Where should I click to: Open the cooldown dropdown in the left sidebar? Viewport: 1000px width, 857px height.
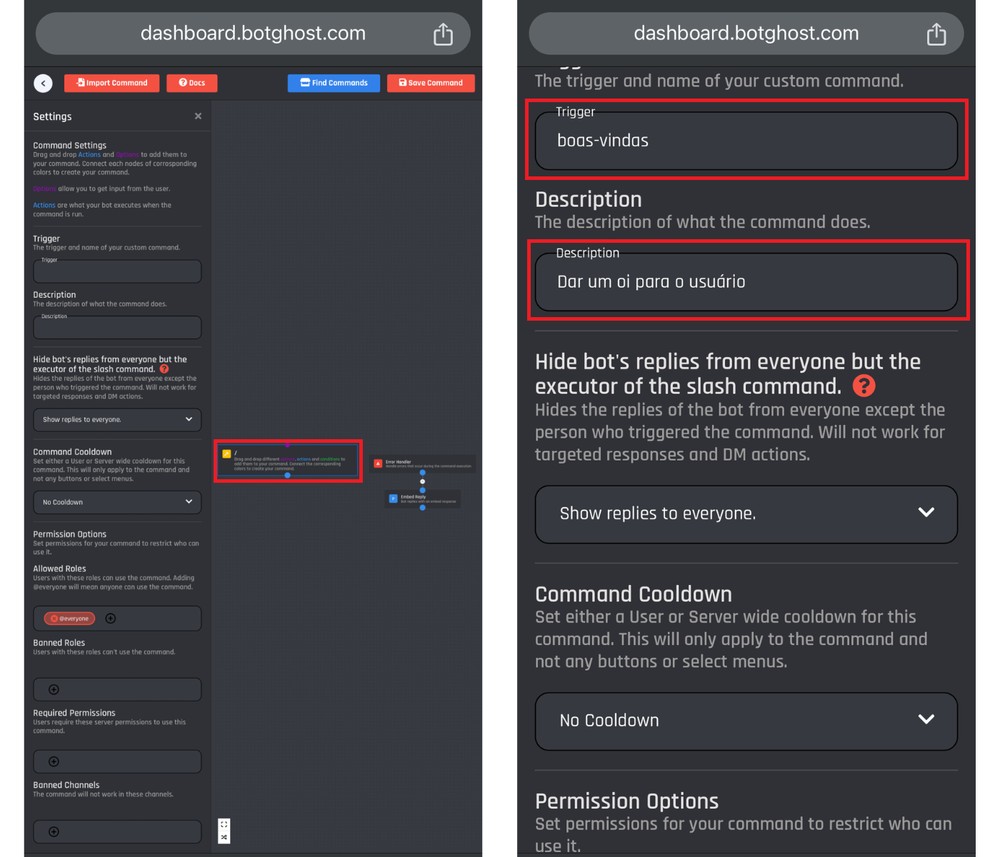coord(117,502)
